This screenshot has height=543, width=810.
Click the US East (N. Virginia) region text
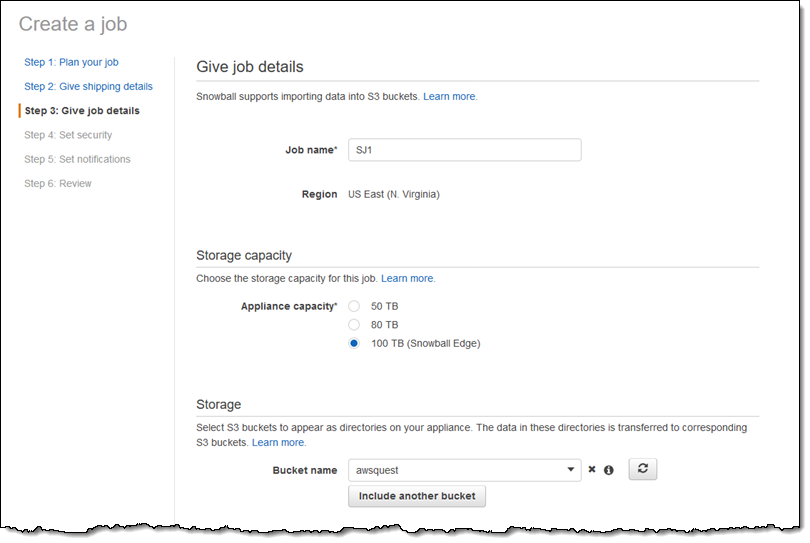[x=393, y=194]
